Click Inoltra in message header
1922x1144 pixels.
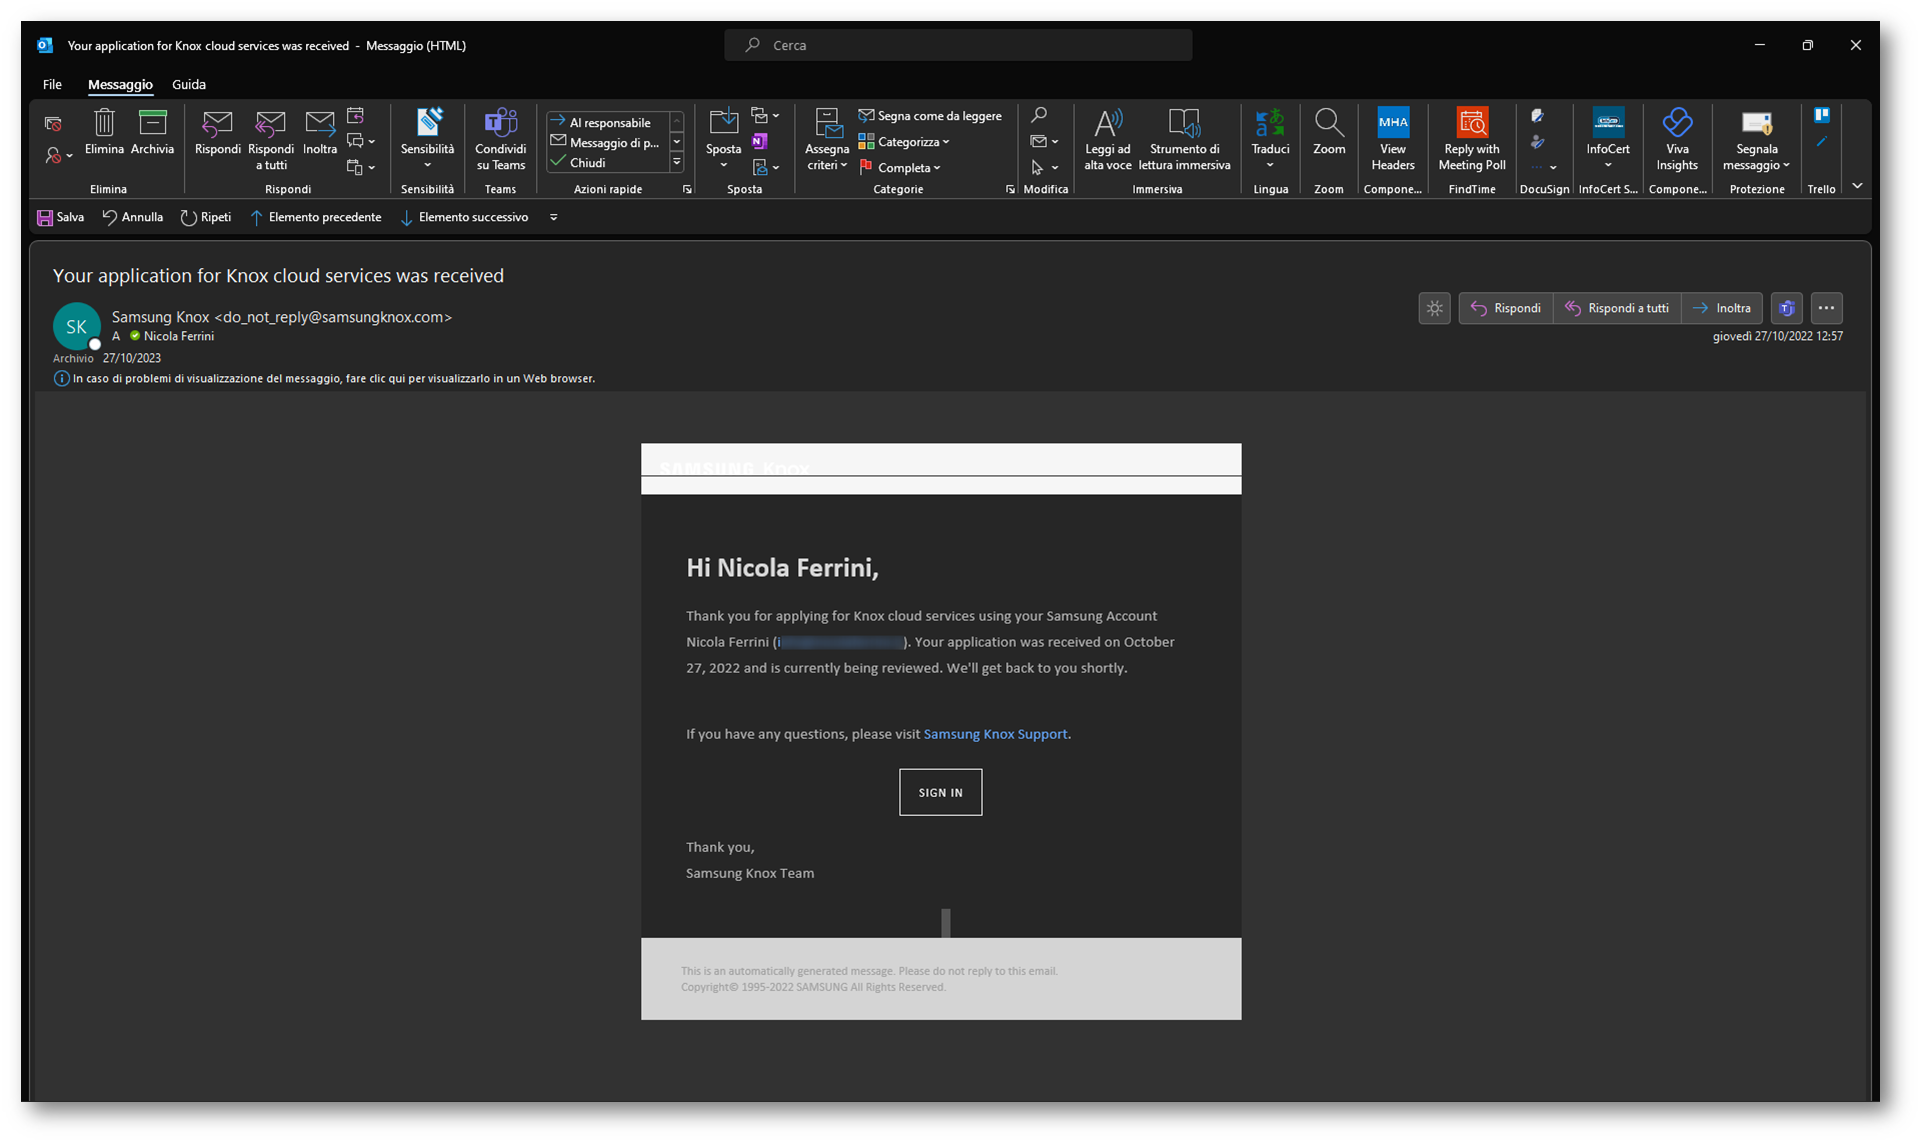pyautogui.click(x=1722, y=308)
